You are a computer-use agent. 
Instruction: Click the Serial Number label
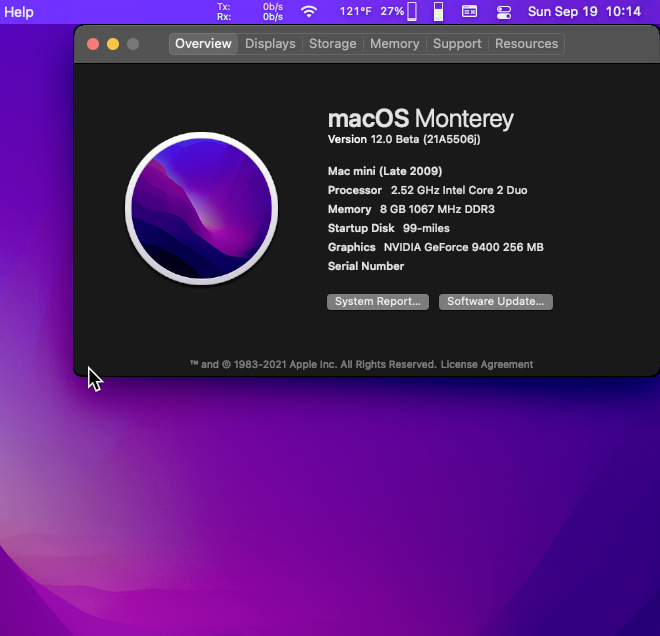(366, 266)
